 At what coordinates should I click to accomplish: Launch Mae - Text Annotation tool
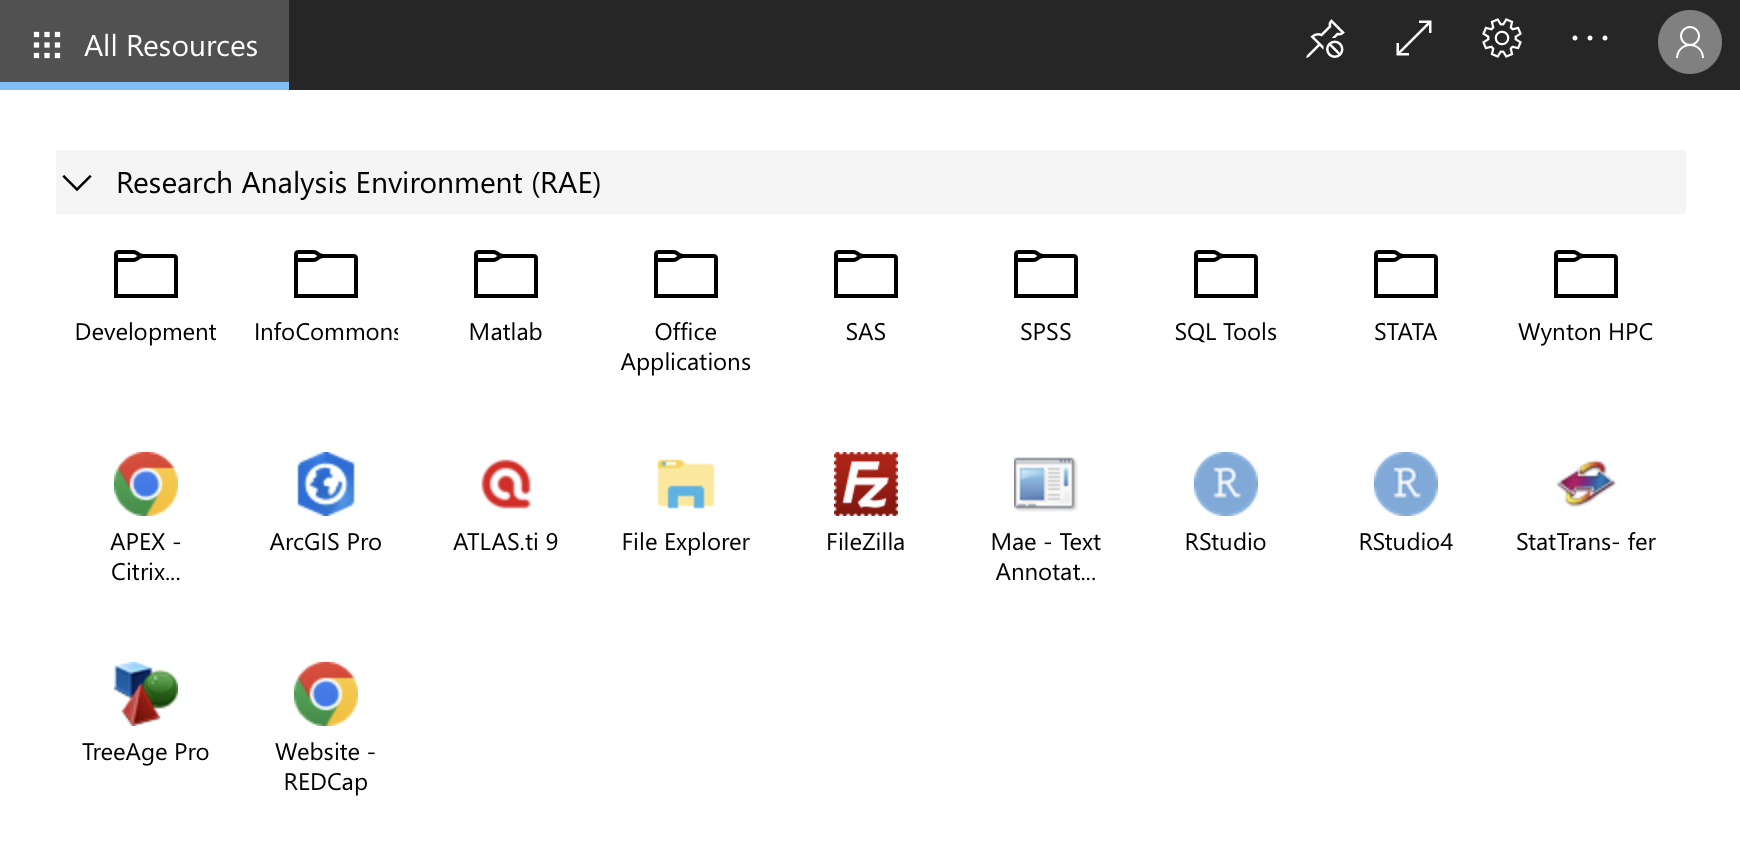tap(1046, 518)
